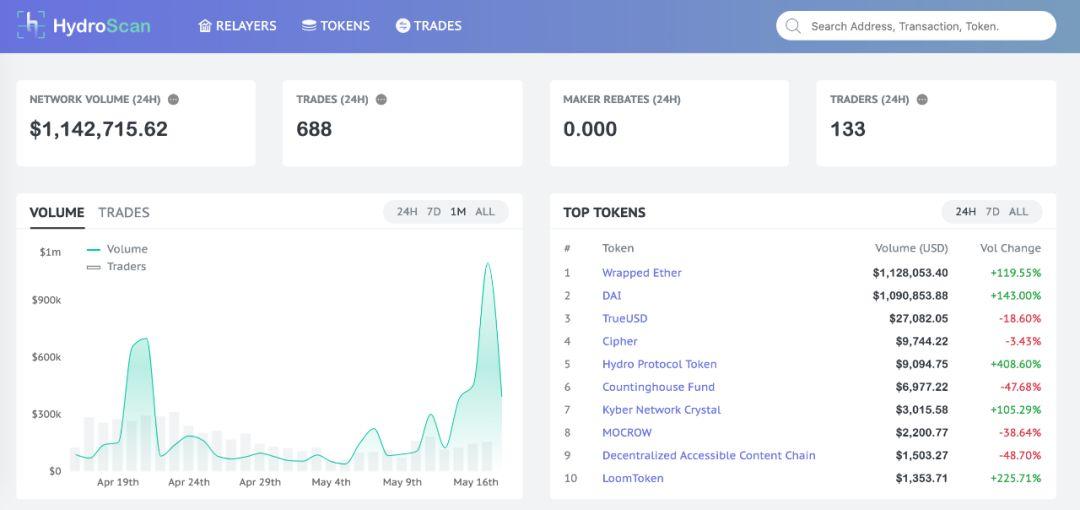Select 24H range on volume chart
Screen dimensions: 1080x510
407,212
